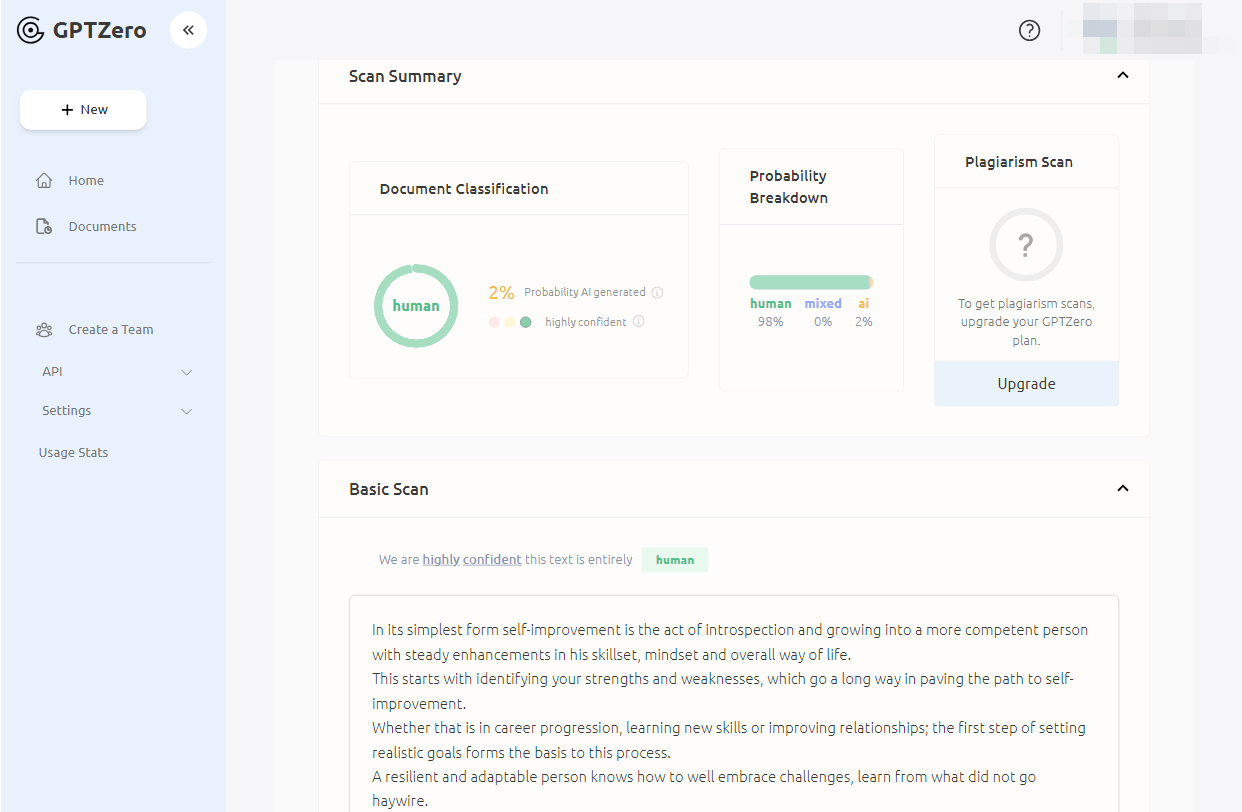Collapse the Basic Scan section
Viewport: 1242px width, 812px height.
pos(1122,489)
